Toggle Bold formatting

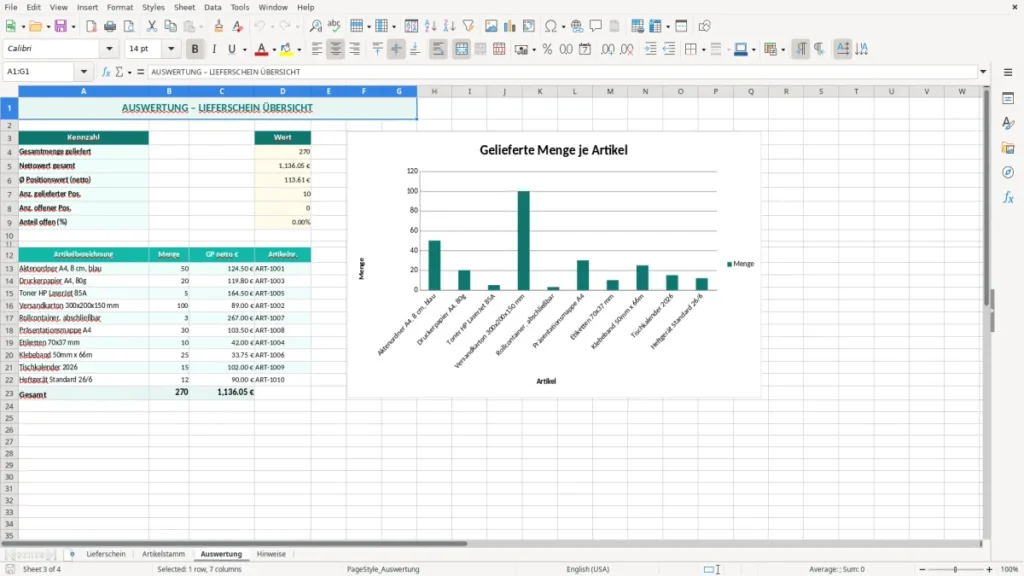tap(195, 49)
